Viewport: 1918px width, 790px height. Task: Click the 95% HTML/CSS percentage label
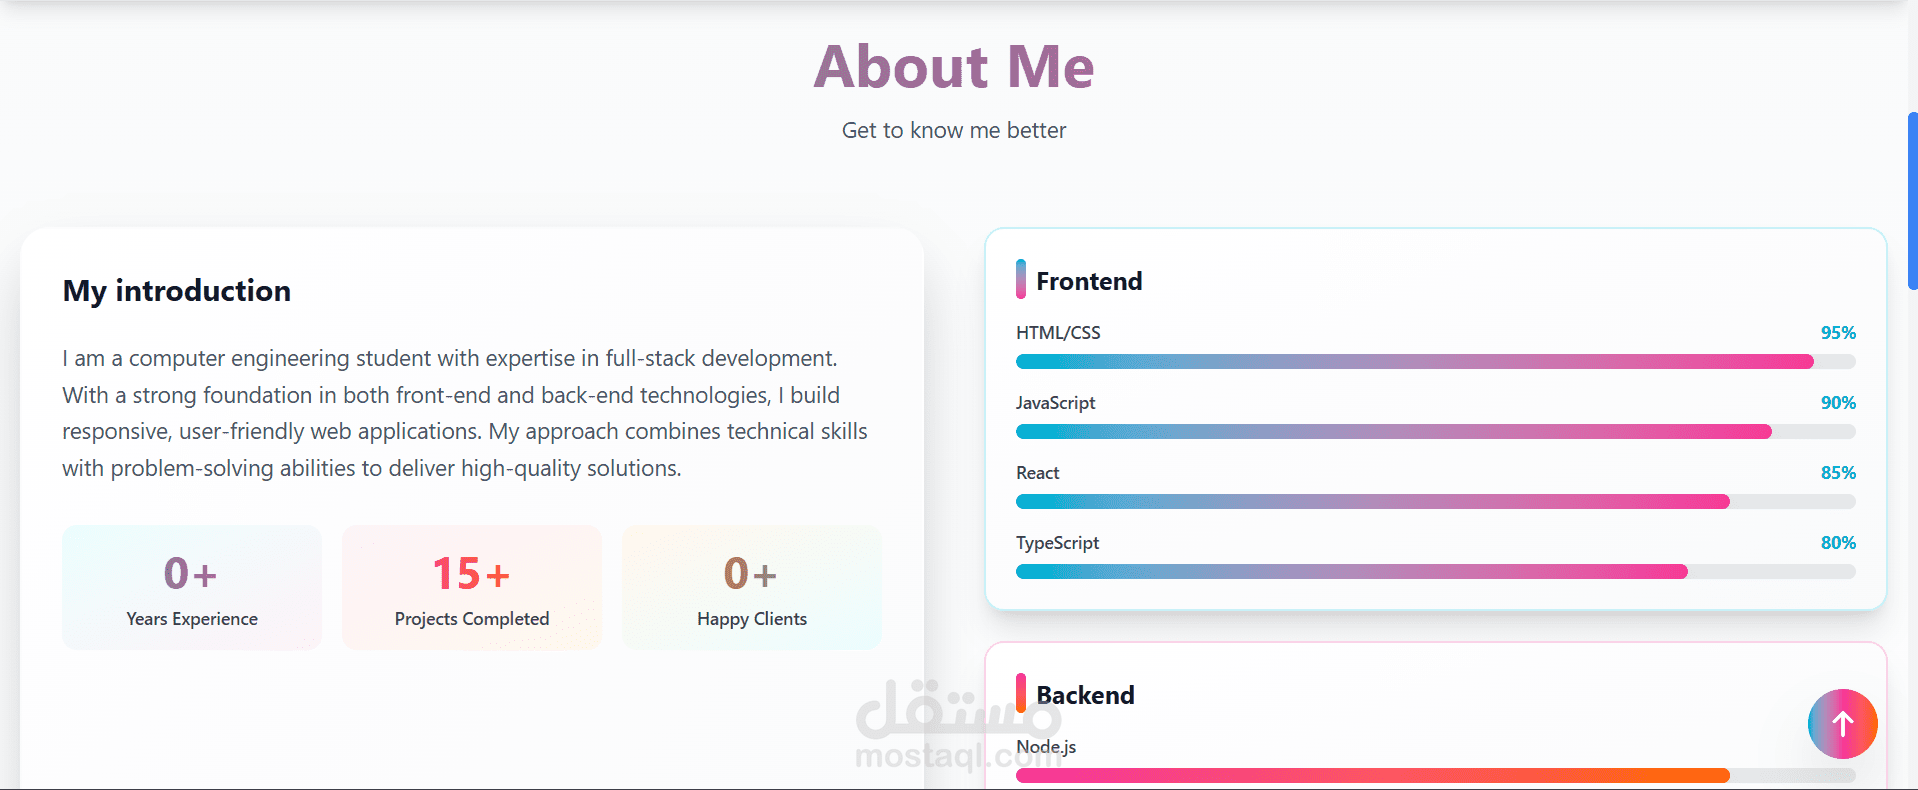pos(1838,333)
